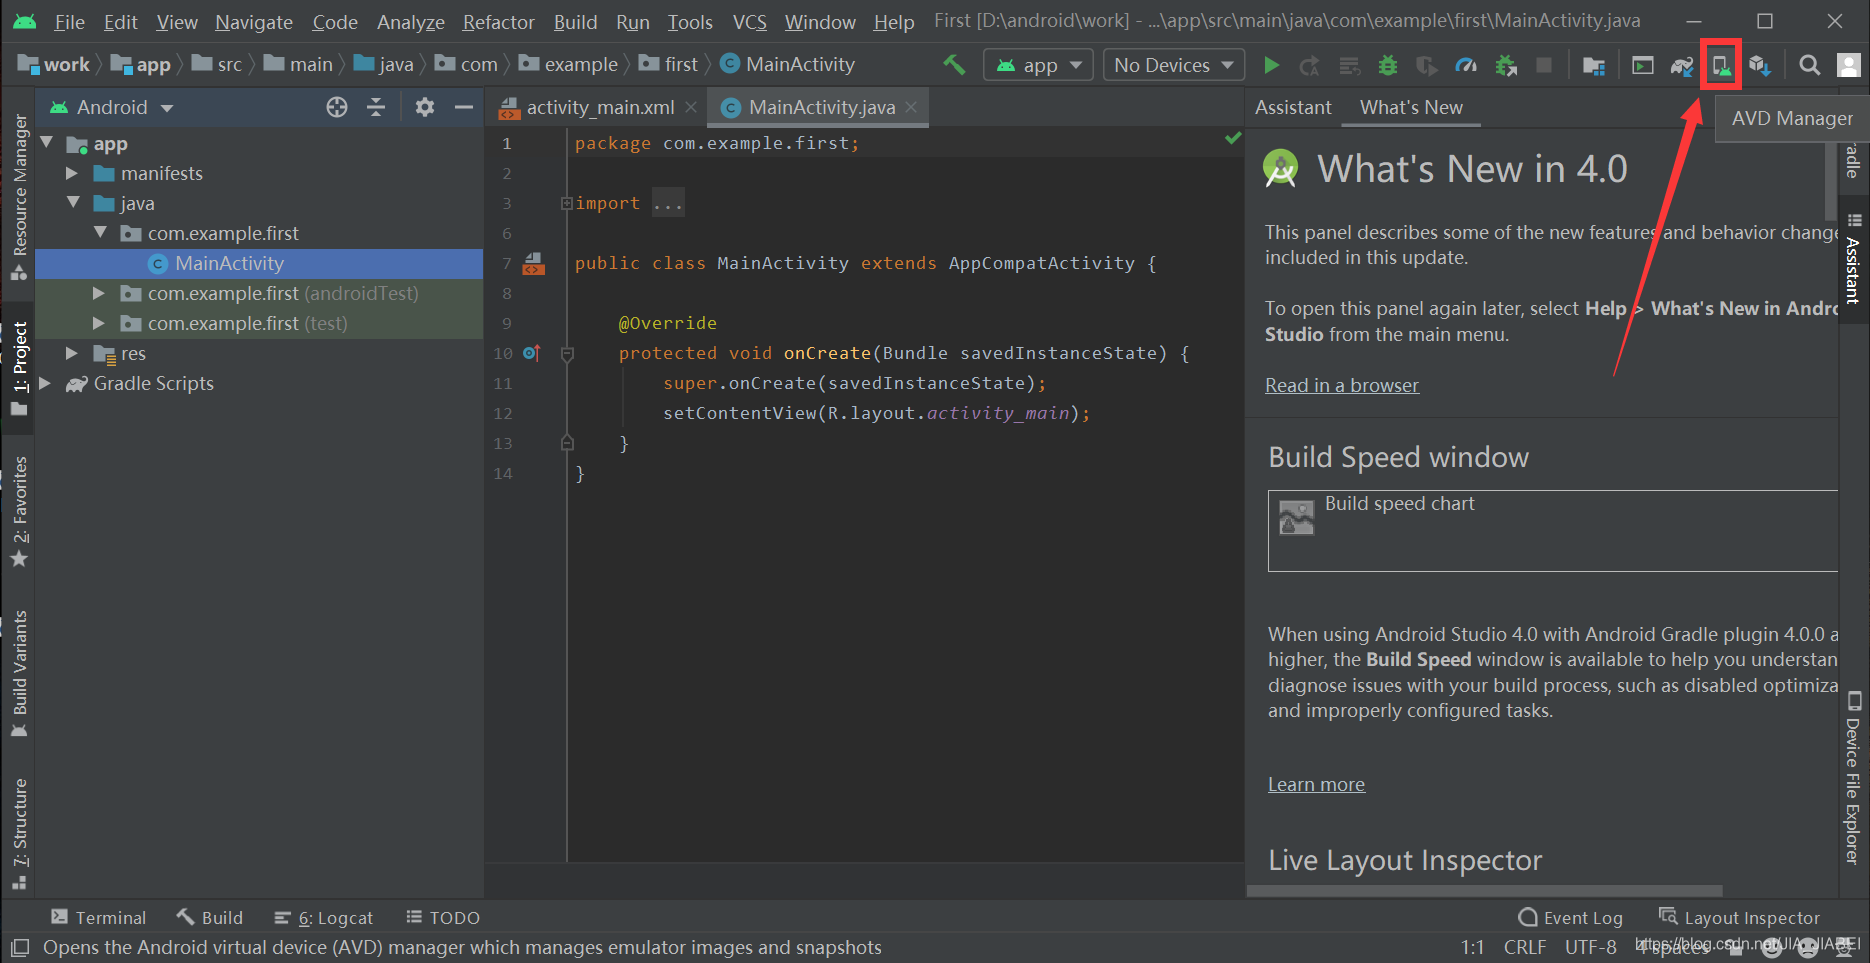Expand the Gradle Scripts node
The image size is (1870, 963).
(45, 383)
